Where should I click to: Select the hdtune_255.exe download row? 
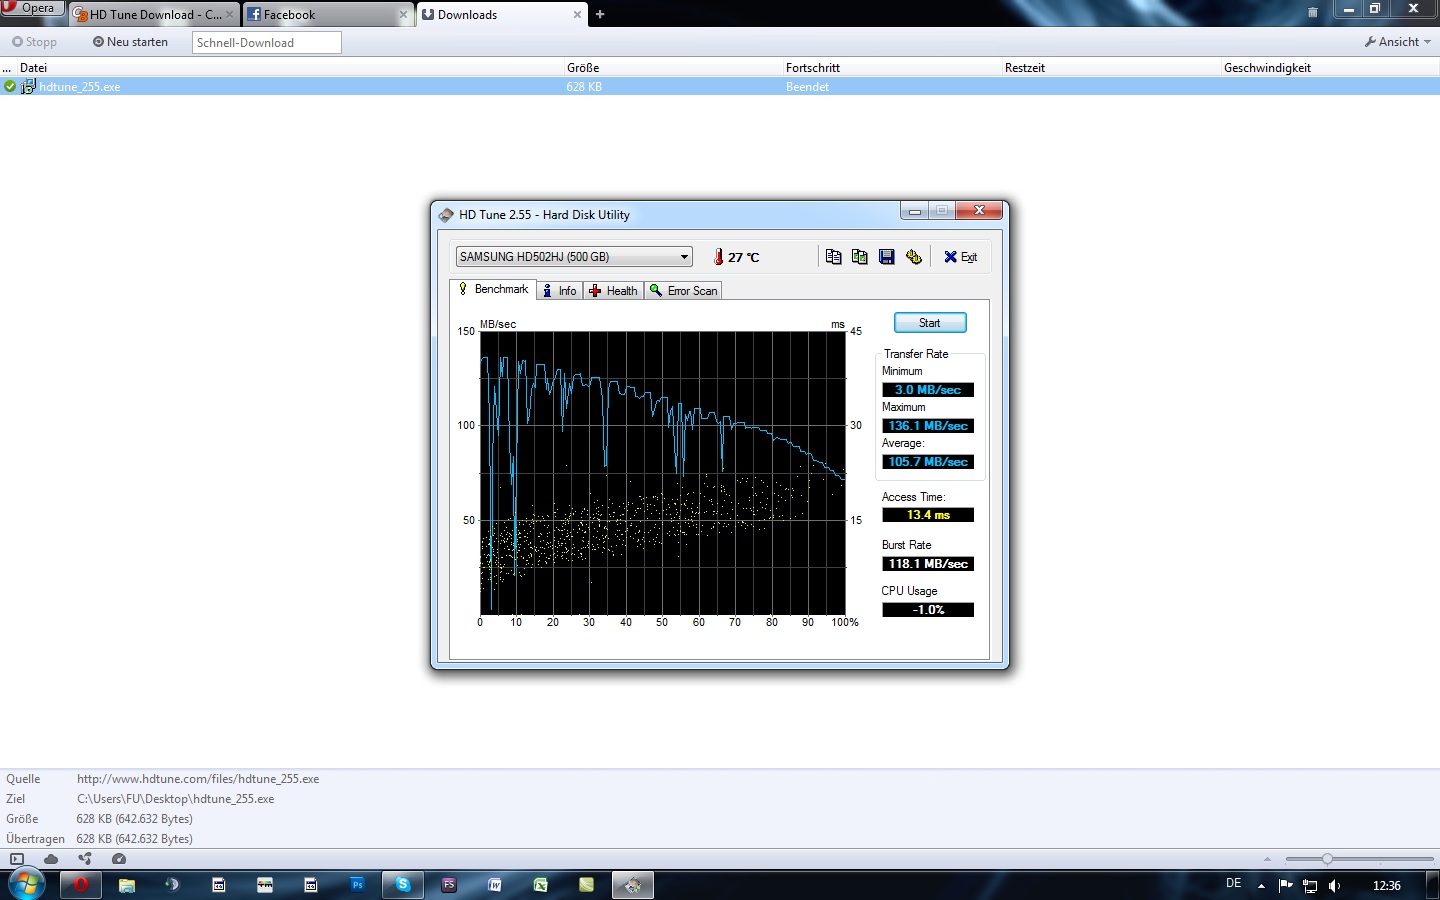720,87
